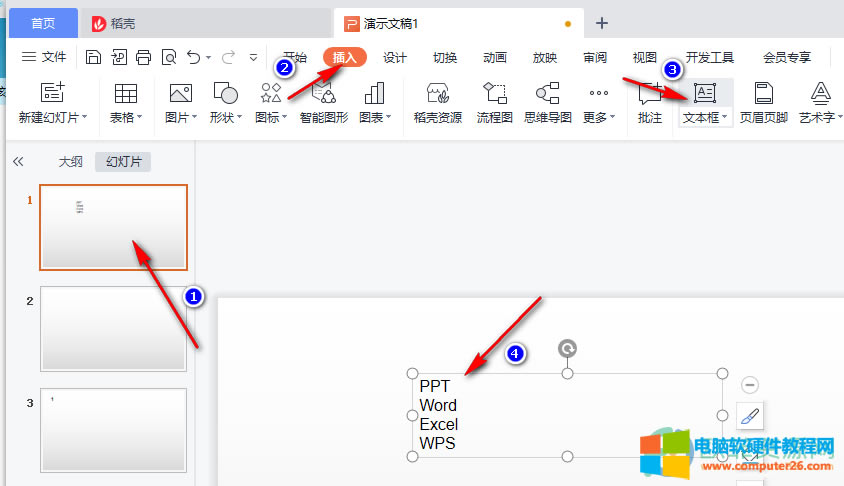Open Header and Footer tool
Image resolution: width=844 pixels, height=486 pixels.
coord(764,94)
